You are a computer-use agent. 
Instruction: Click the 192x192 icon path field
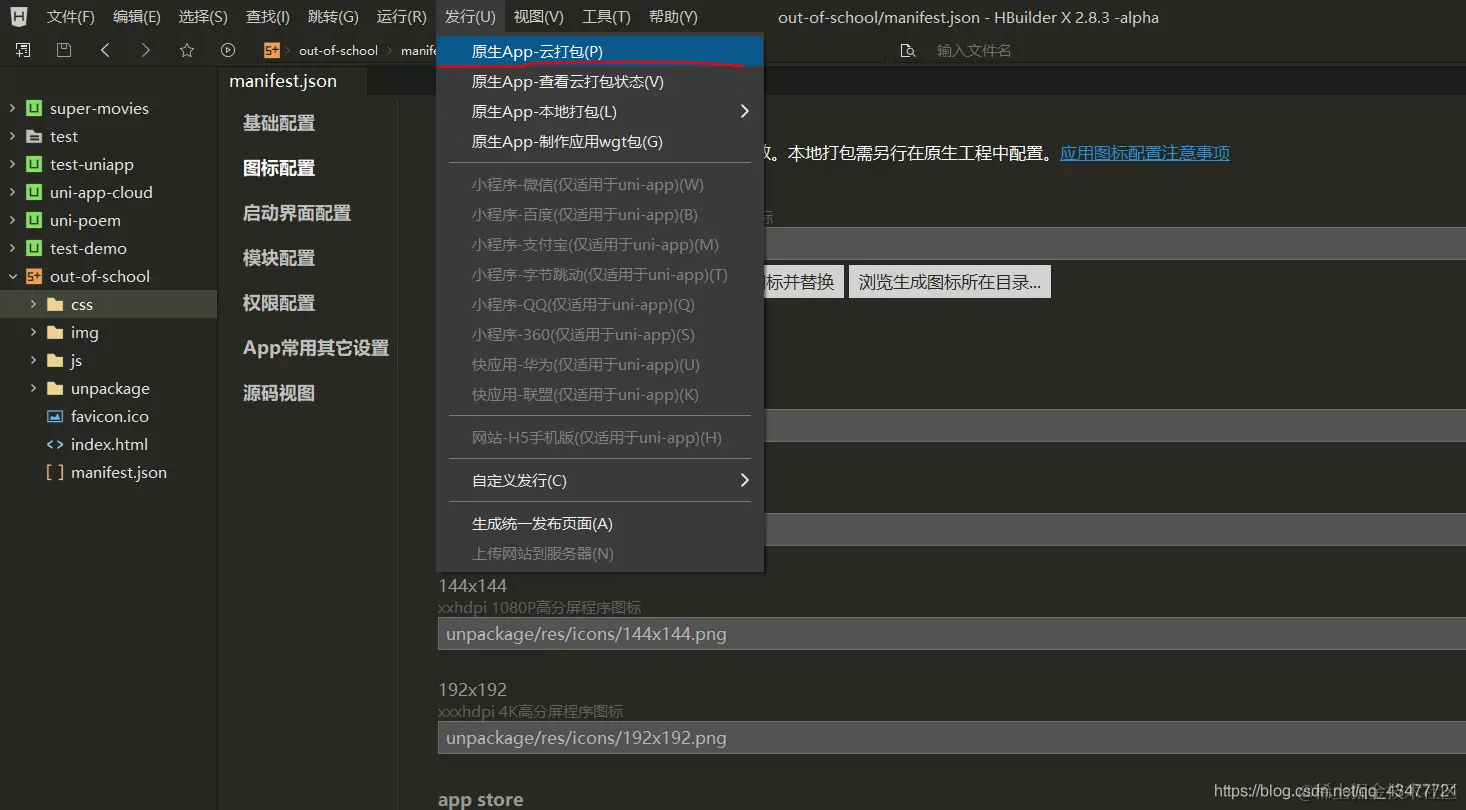click(x=952, y=737)
